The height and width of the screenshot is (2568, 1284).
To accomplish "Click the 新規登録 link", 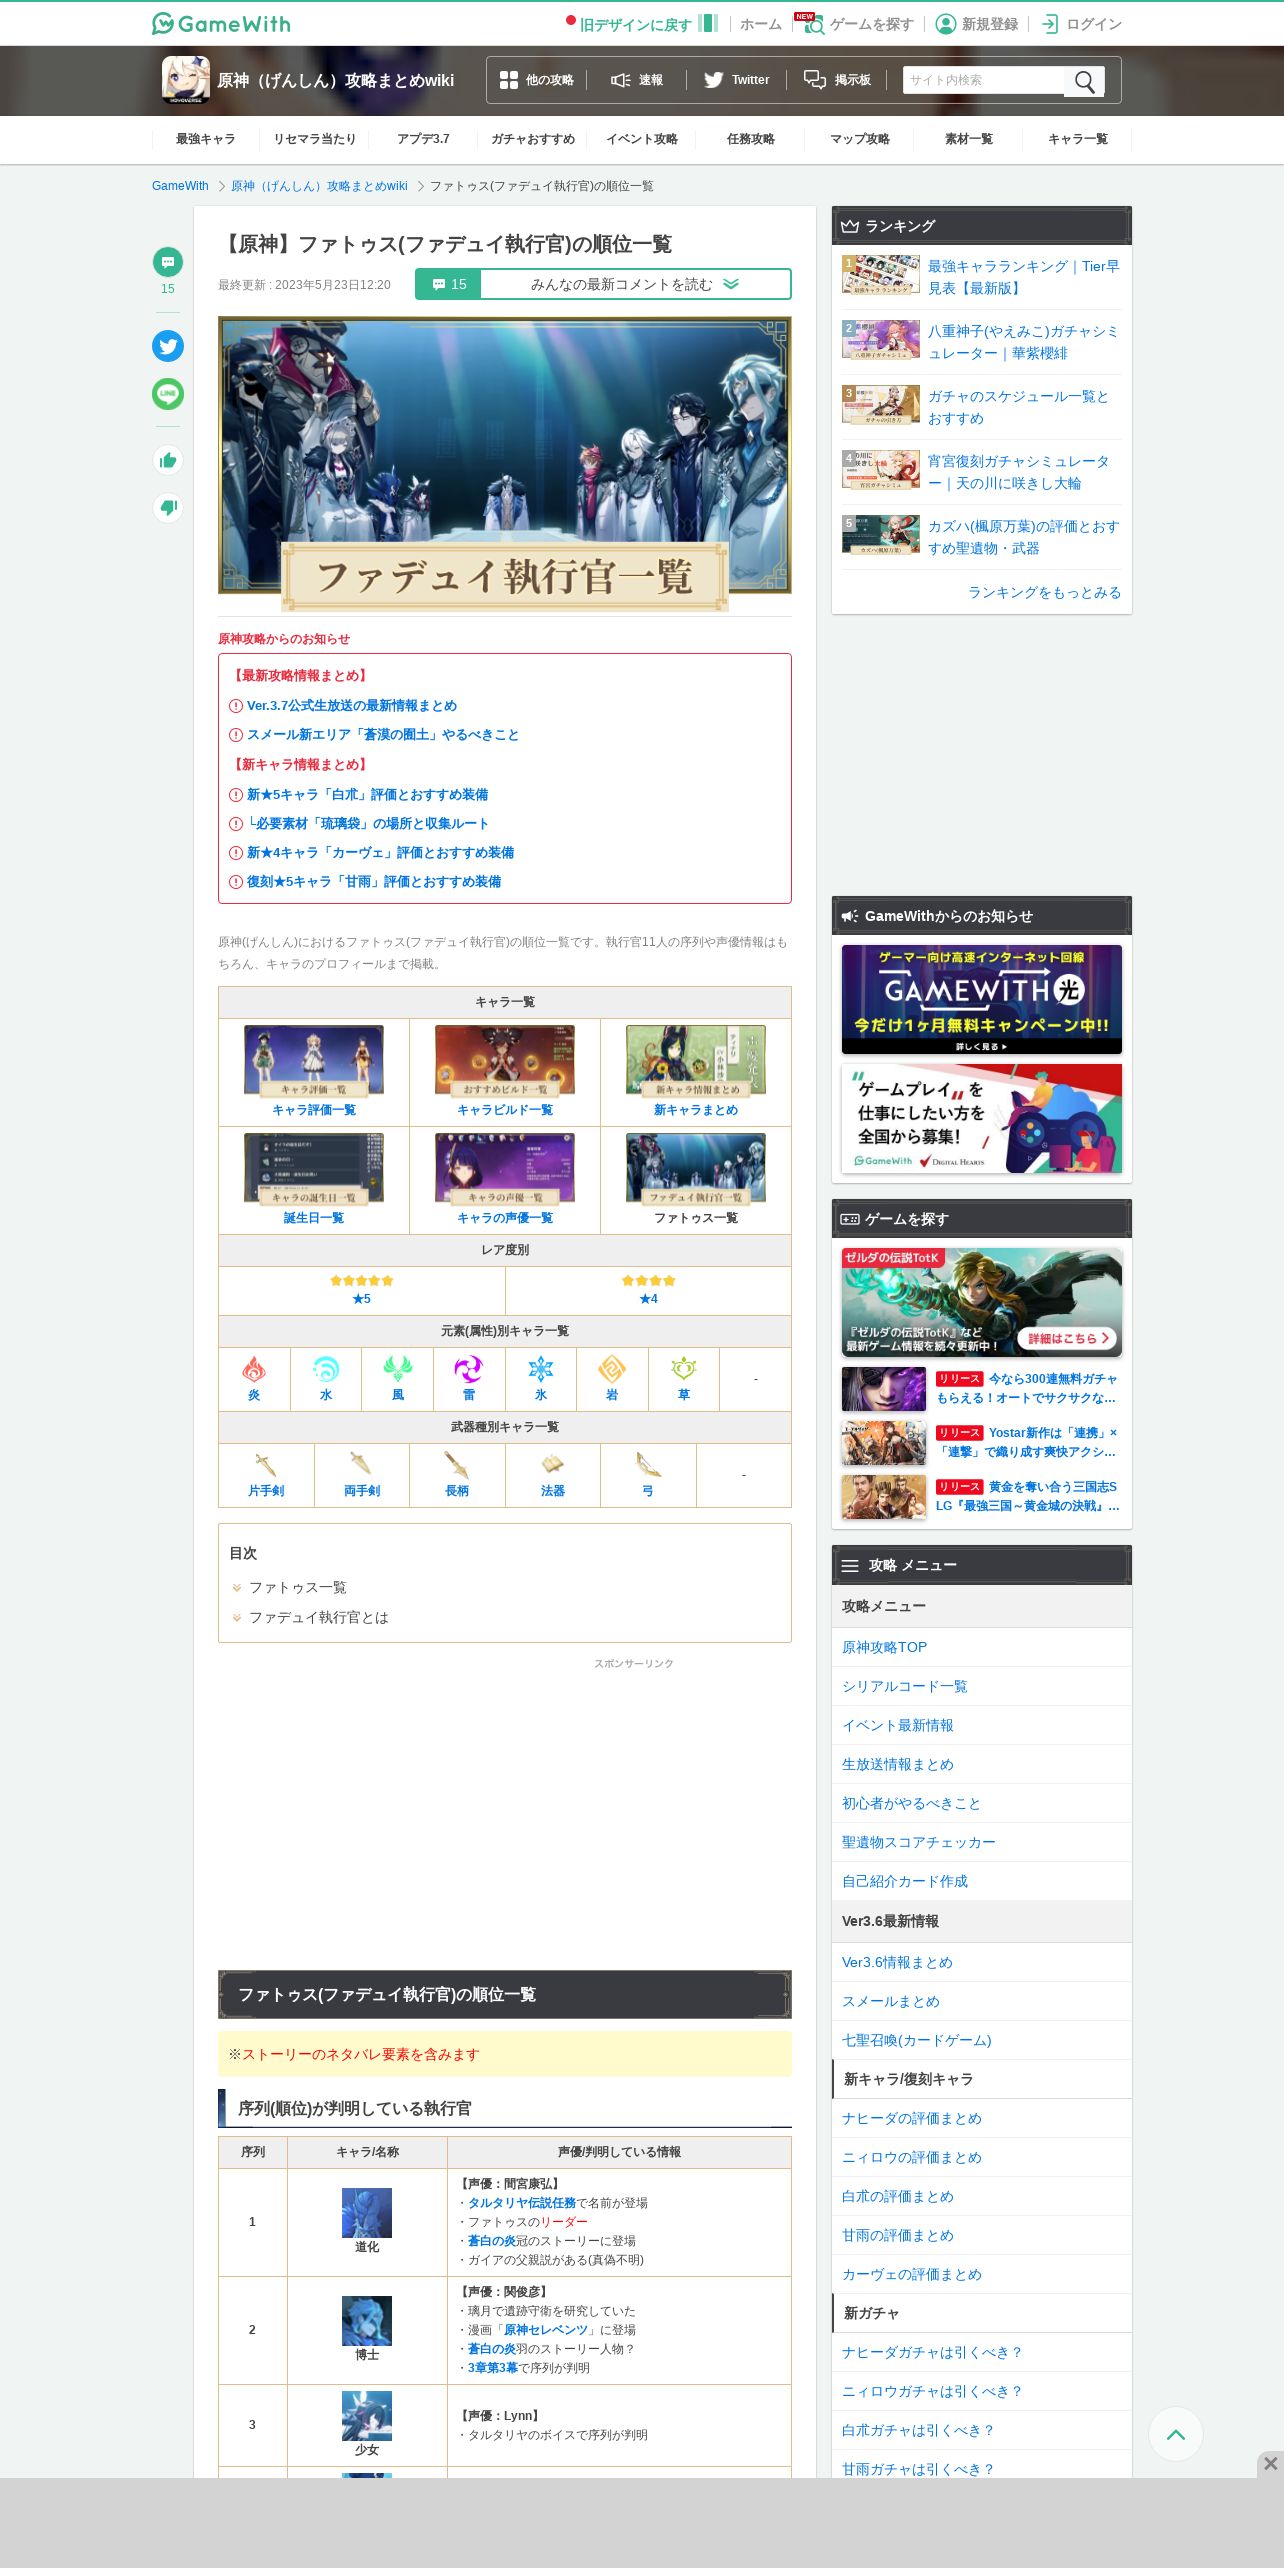I will click(x=977, y=24).
